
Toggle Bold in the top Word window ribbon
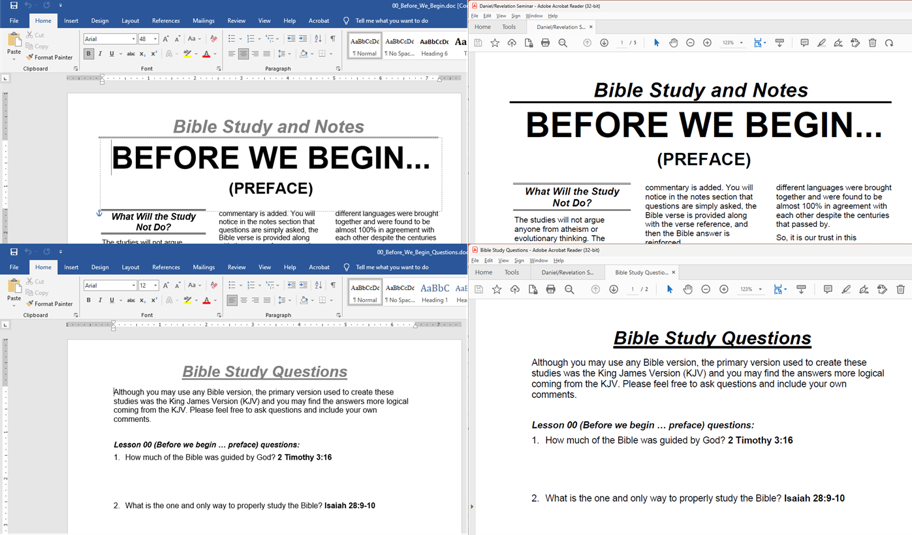coord(89,54)
